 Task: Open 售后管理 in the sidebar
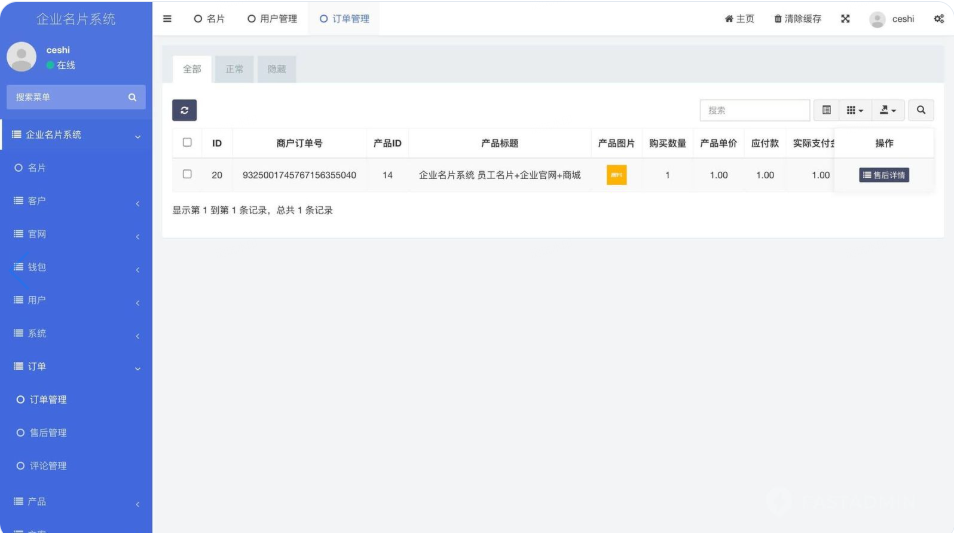[x=48, y=433]
